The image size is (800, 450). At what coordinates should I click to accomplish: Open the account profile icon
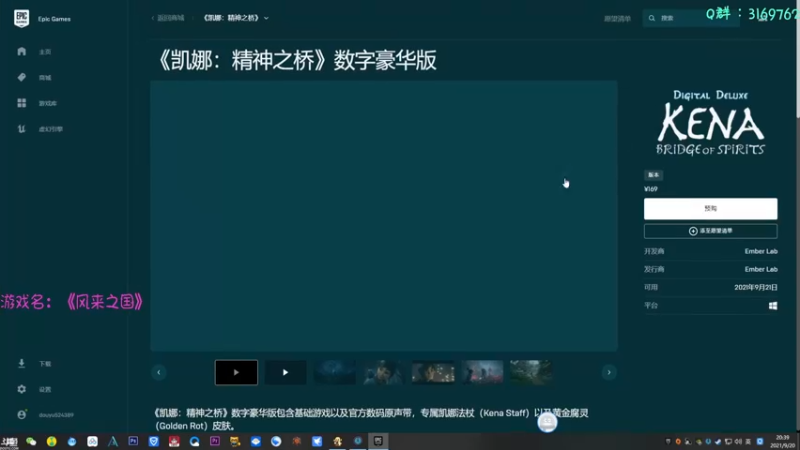click(x=21, y=414)
